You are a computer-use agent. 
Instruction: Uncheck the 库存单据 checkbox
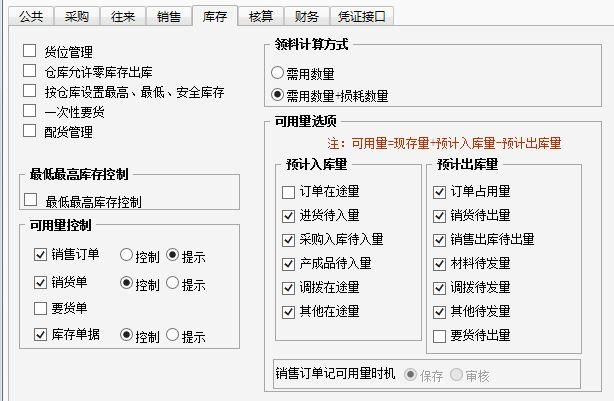40,334
